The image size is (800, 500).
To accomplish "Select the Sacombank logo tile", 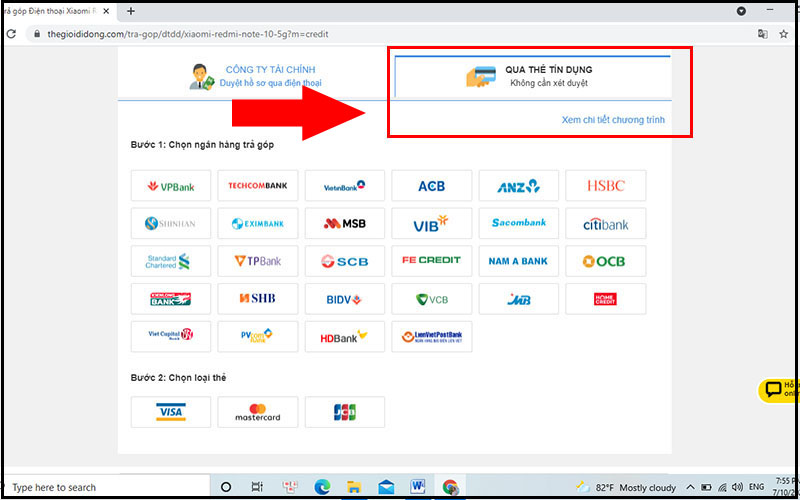I will pos(518,223).
